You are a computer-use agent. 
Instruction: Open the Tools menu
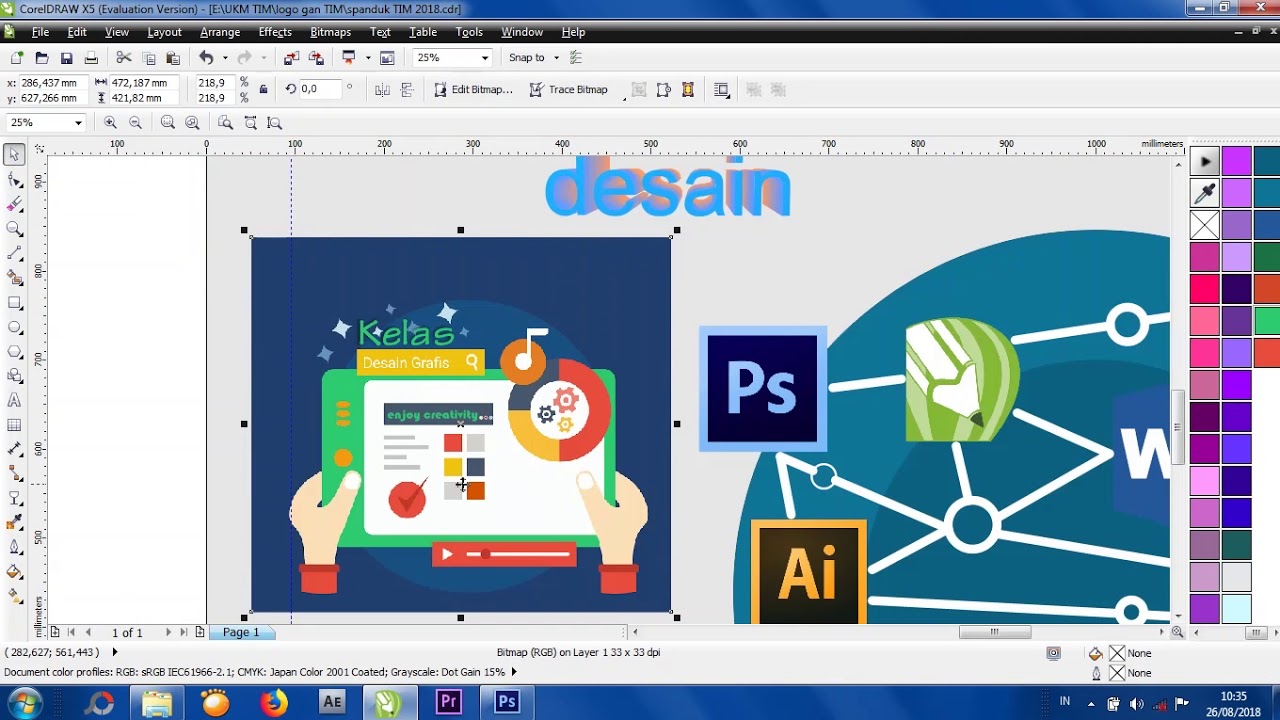click(x=469, y=32)
